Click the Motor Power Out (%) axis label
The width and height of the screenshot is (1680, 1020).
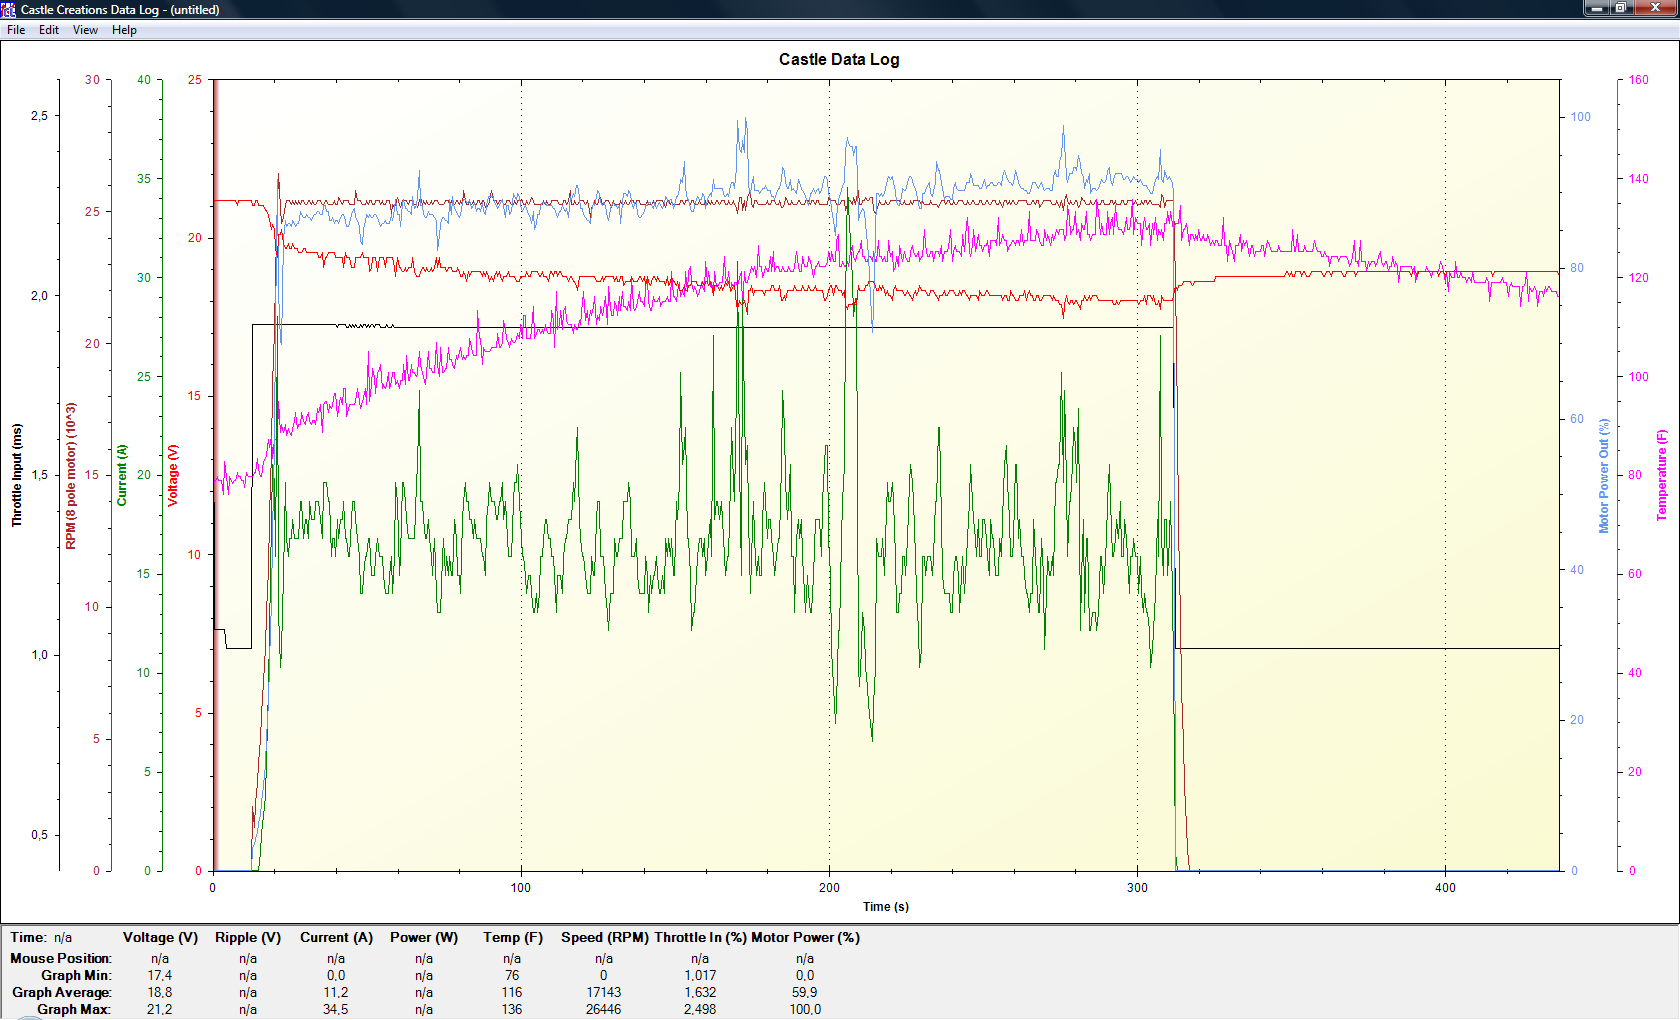click(1604, 476)
